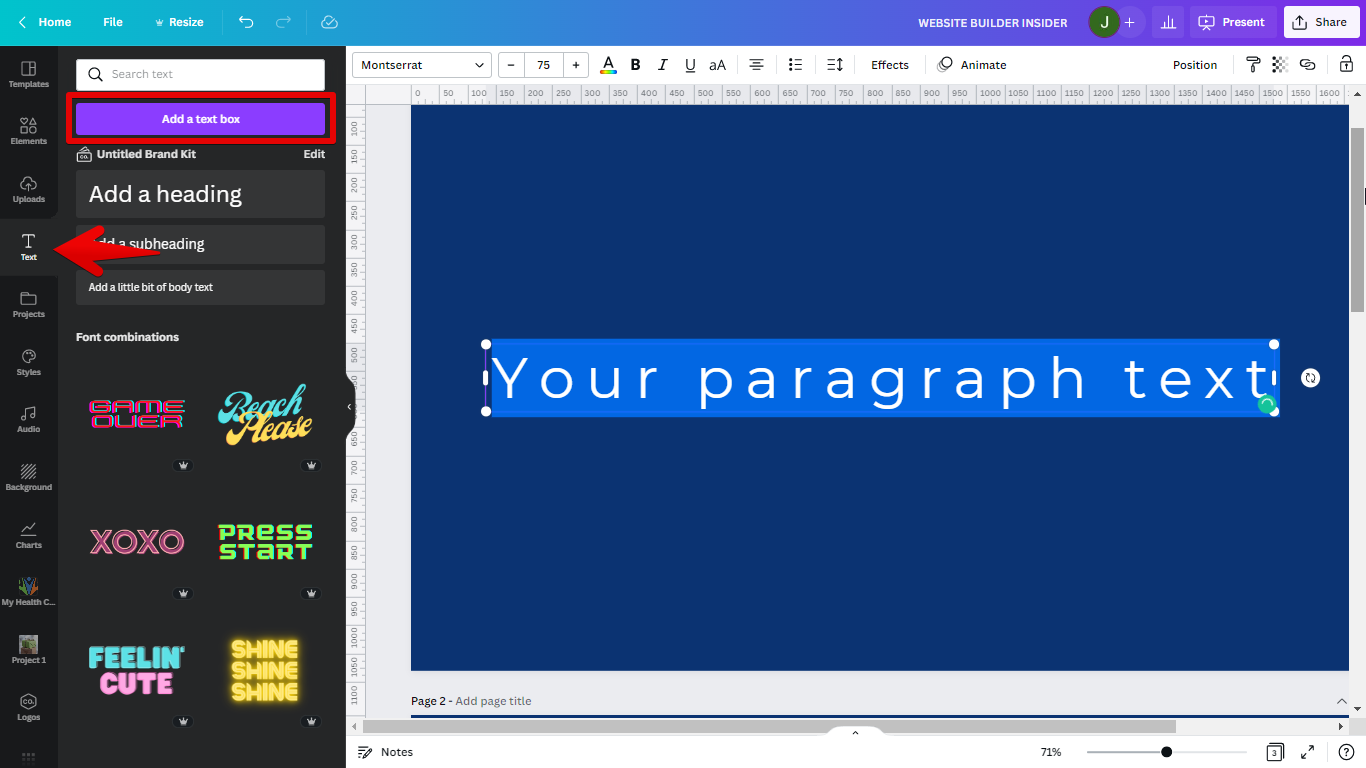Open the Montserrat font dropdown
Viewport: 1366px width, 768px height.
click(421, 65)
